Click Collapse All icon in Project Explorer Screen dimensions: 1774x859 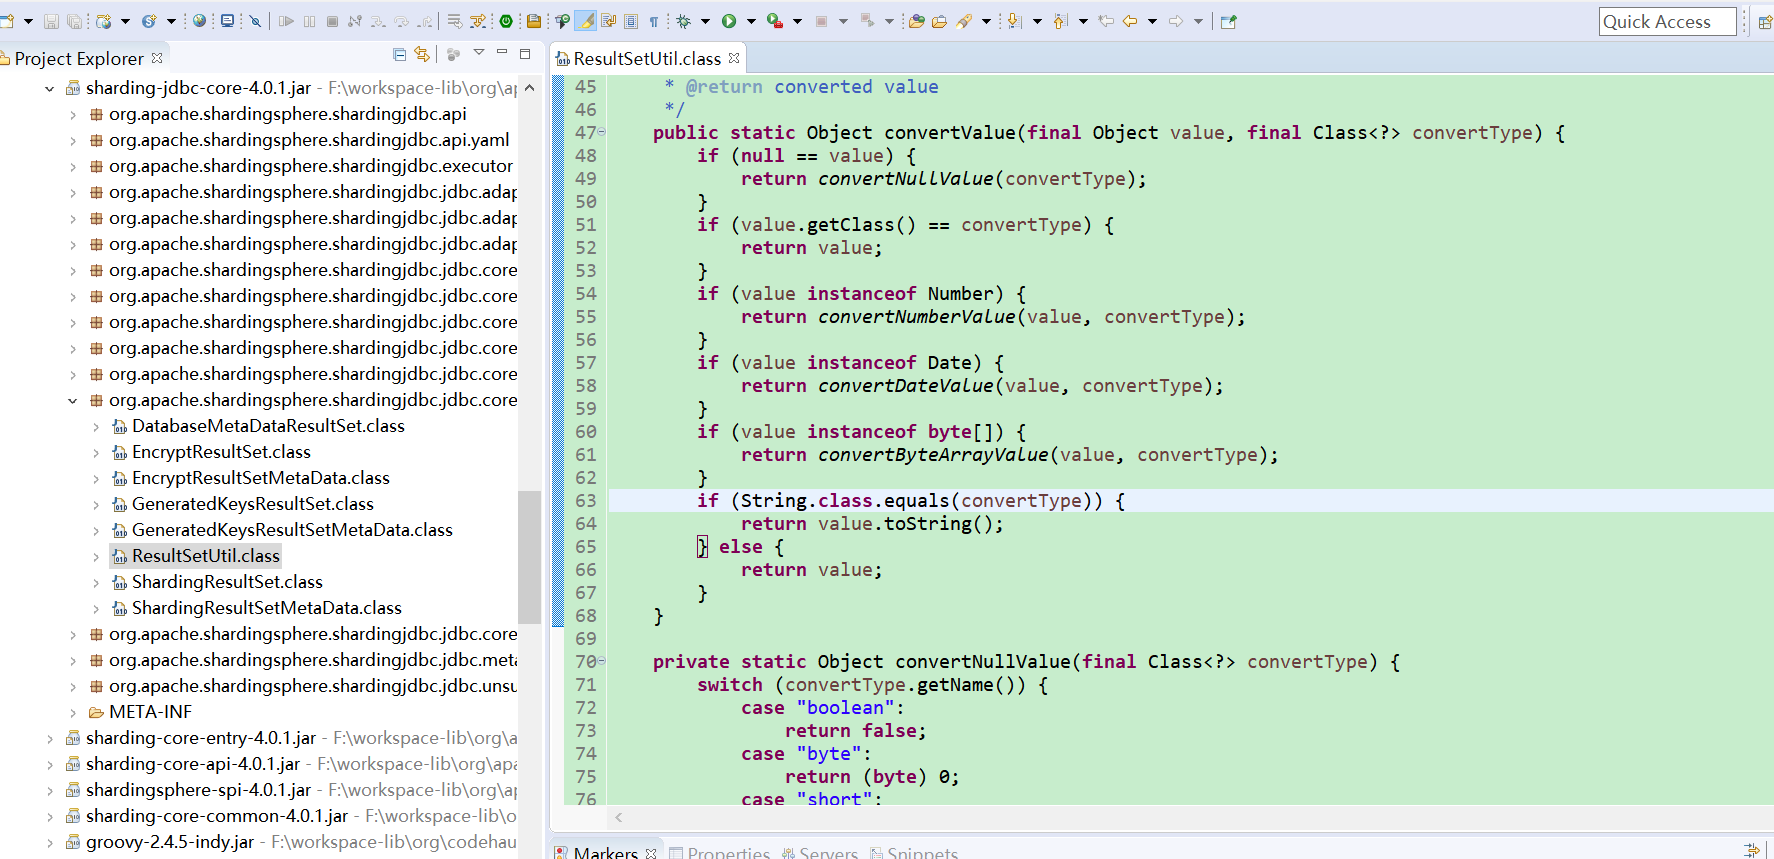click(400, 55)
